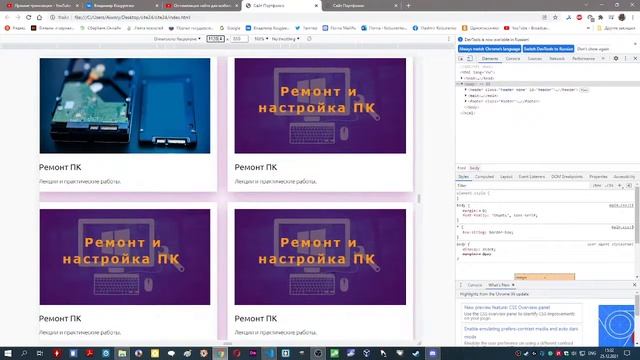This screenshot has width=640, height=360.
Task: Select the DOM Breakpoints pane tab
Action: 567,177
